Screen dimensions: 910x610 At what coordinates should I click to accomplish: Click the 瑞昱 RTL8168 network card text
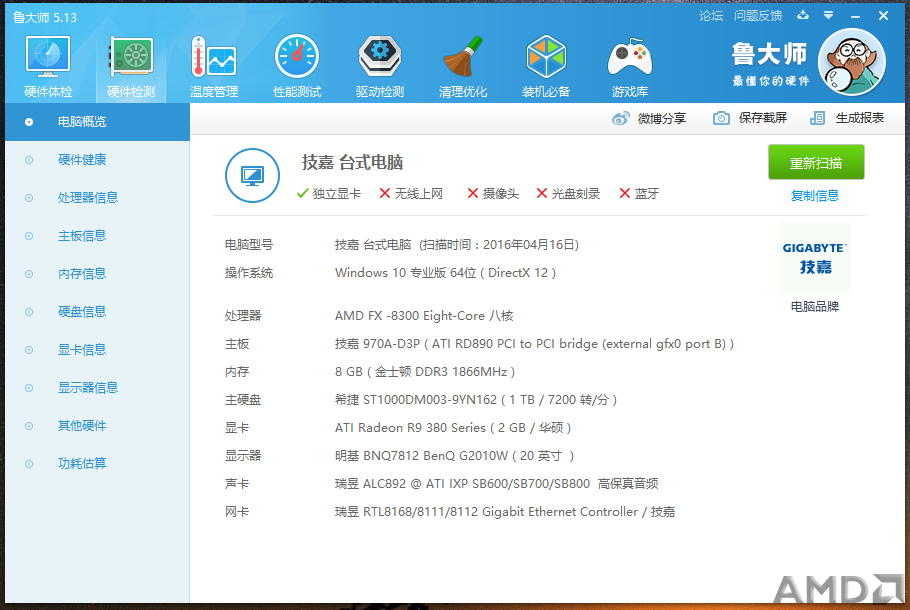pos(504,512)
